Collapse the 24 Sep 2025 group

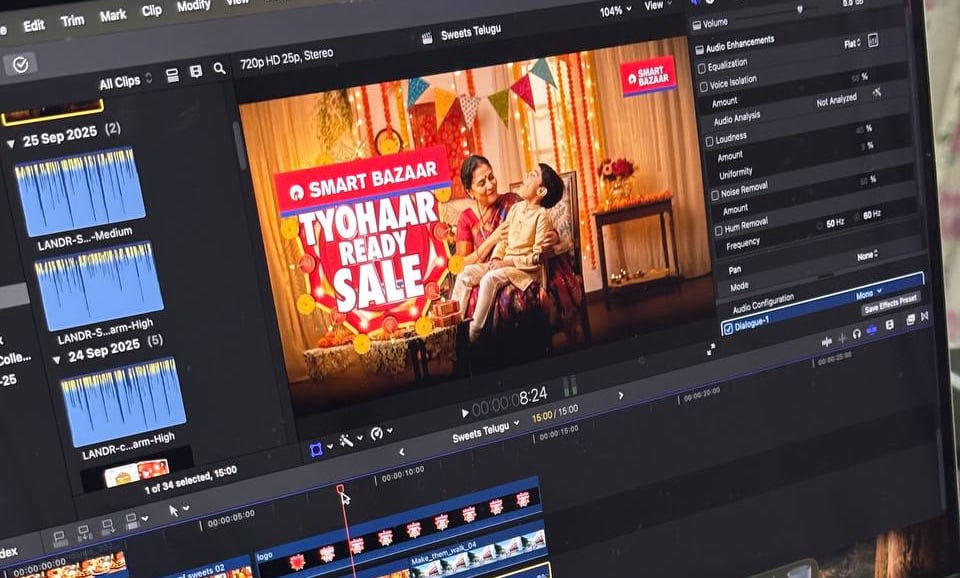click(x=56, y=359)
